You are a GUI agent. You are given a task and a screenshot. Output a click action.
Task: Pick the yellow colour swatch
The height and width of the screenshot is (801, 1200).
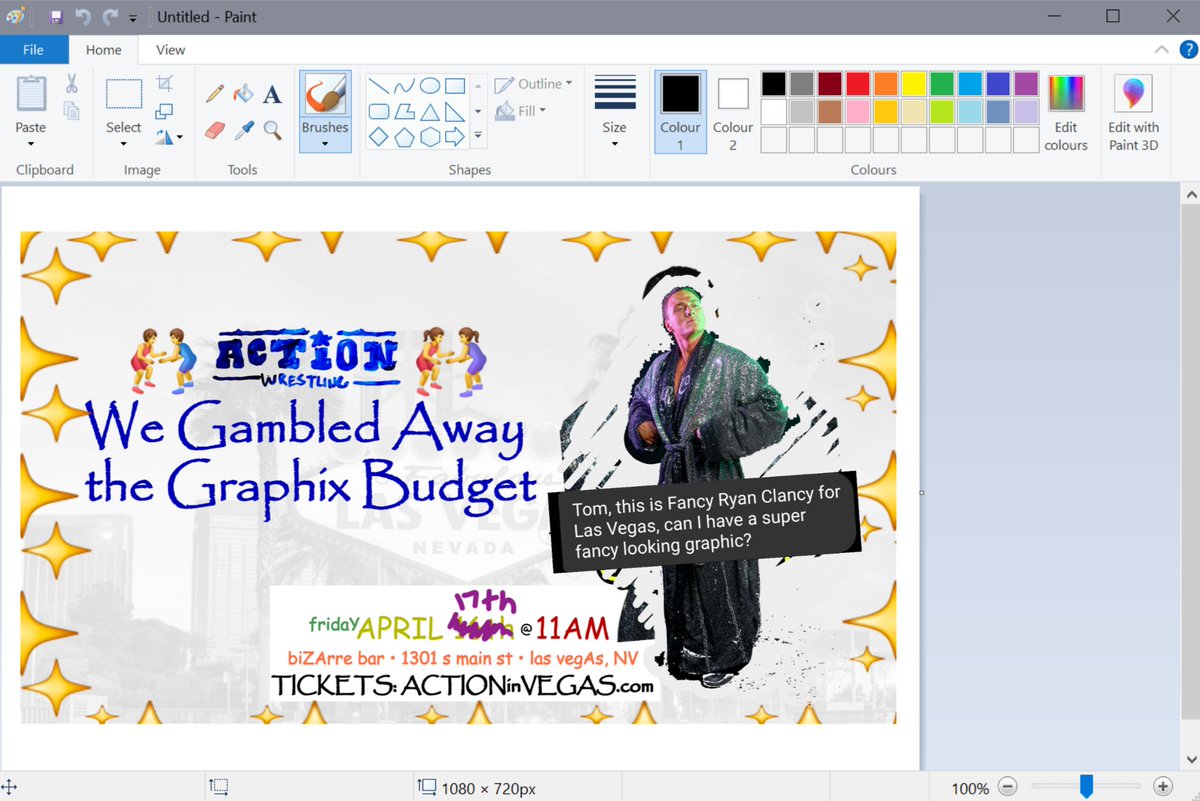tap(913, 84)
